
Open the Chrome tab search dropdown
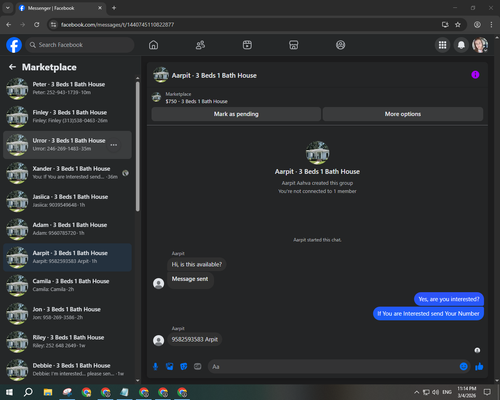click(8, 8)
